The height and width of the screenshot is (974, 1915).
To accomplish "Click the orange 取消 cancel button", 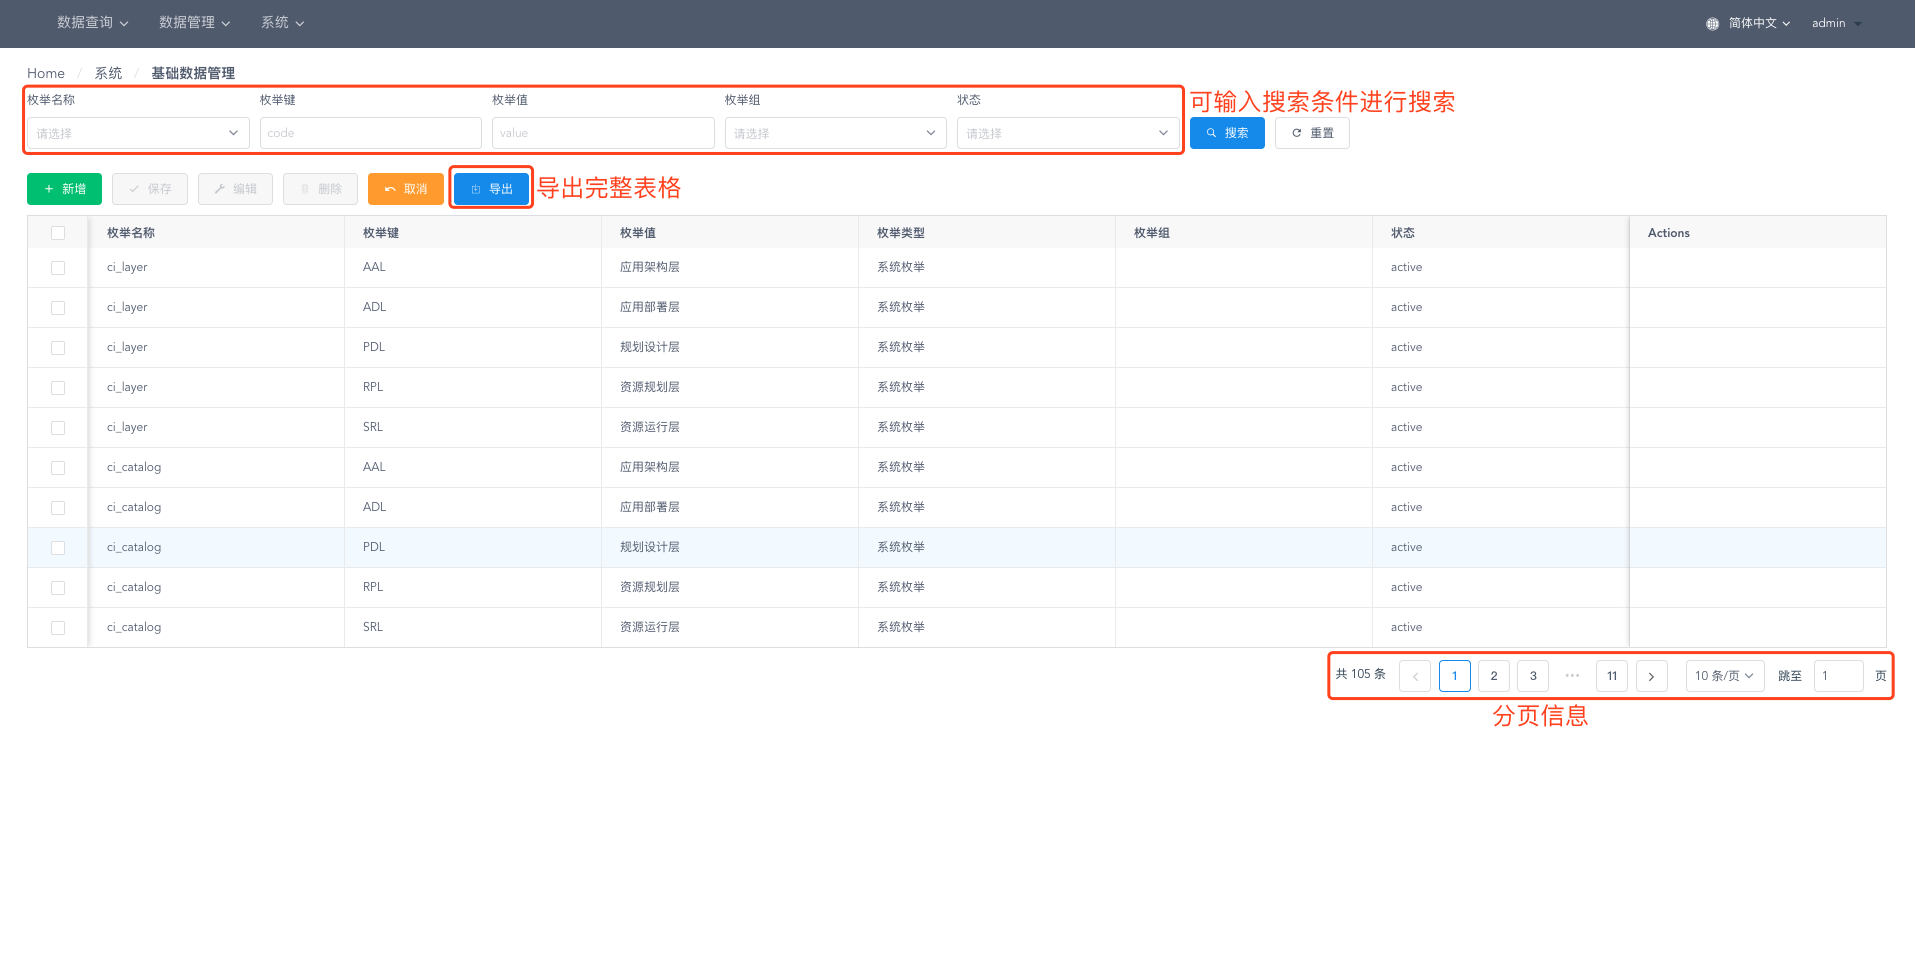I will click(406, 189).
